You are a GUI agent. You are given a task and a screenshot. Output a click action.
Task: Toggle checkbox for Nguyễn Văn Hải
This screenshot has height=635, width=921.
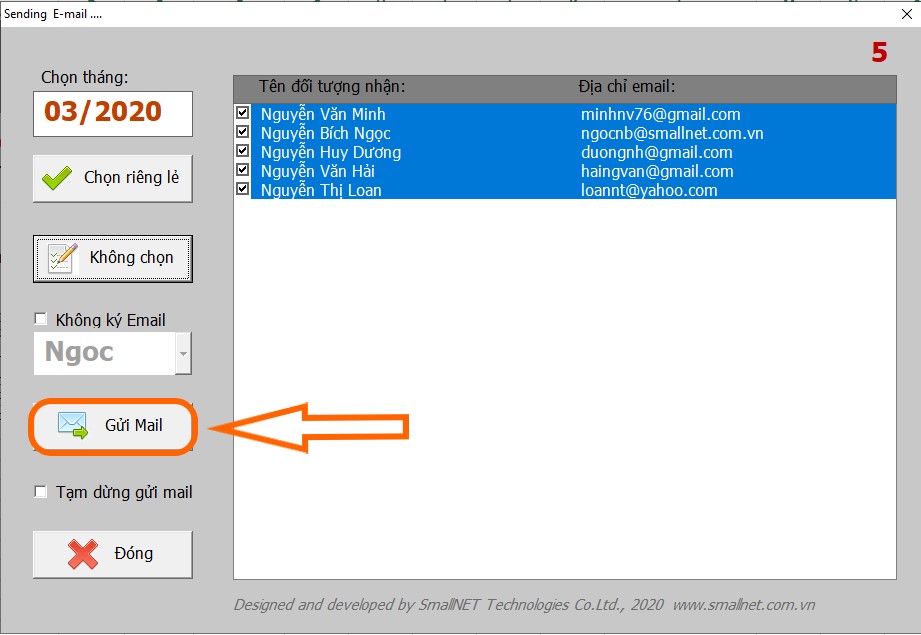(242, 170)
